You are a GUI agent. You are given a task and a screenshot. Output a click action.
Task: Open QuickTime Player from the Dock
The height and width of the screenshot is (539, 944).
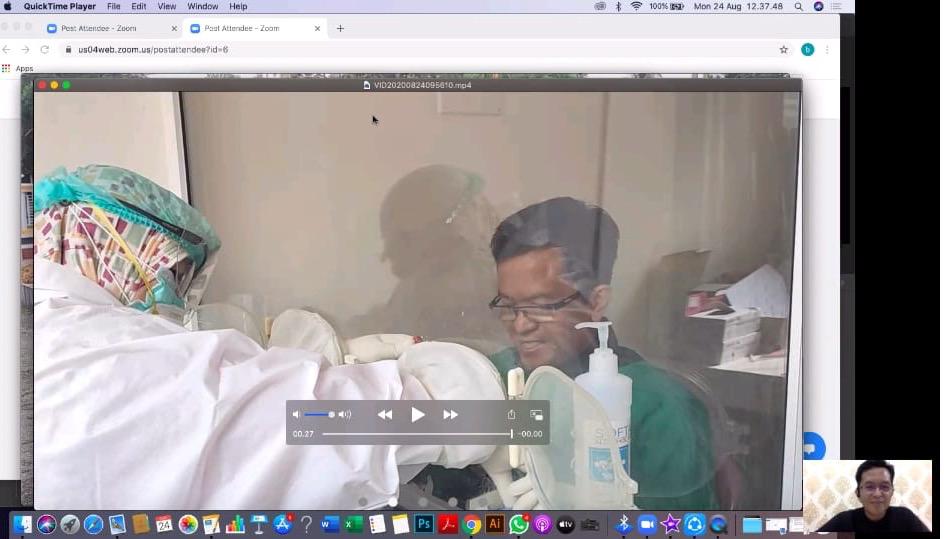718,524
